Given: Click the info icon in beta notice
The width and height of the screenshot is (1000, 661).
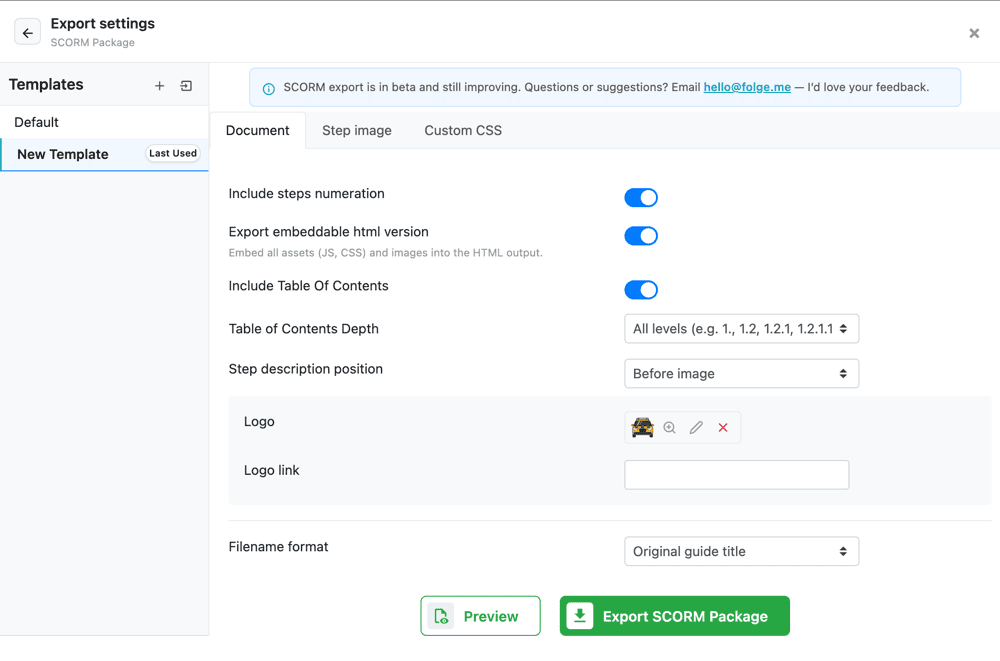Looking at the screenshot, I should tap(268, 89).
